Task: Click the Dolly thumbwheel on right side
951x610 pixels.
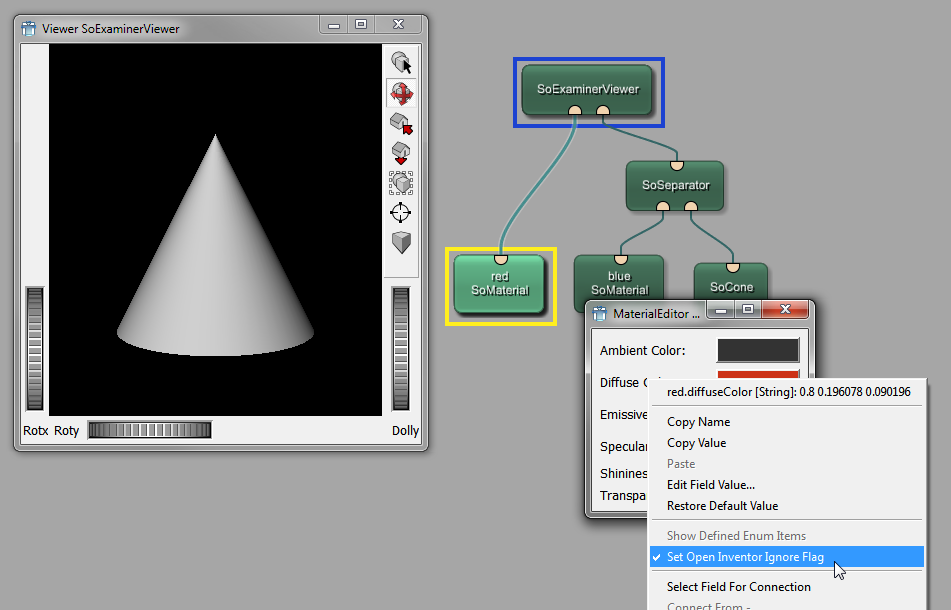Action: tap(401, 348)
